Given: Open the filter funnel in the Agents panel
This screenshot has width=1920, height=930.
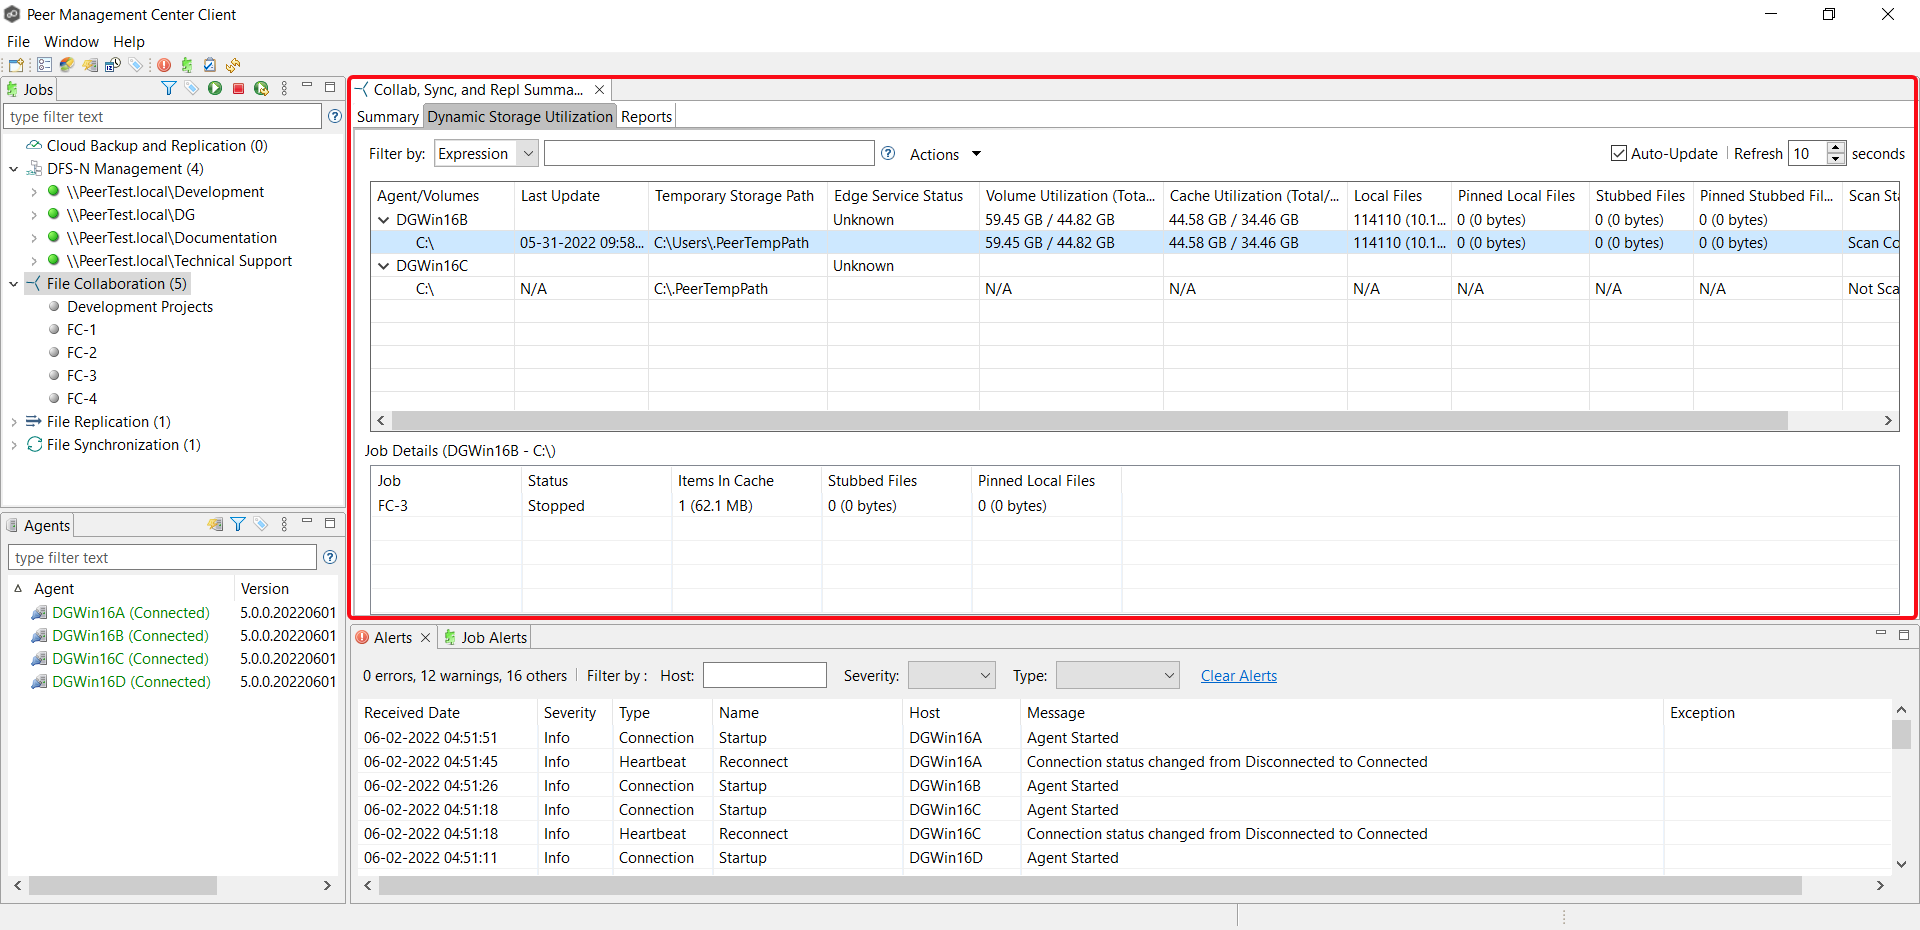Looking at the screenshot, I should [238, 524].
